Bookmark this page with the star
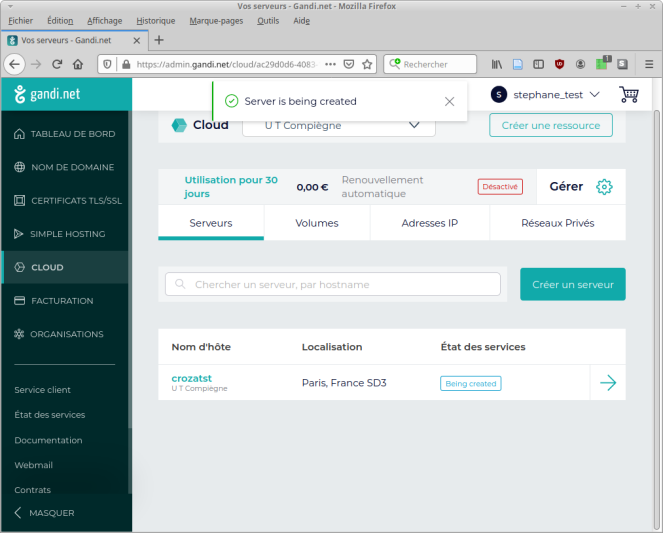The width and height of the screenshot is (663, 533). [367, 64]
